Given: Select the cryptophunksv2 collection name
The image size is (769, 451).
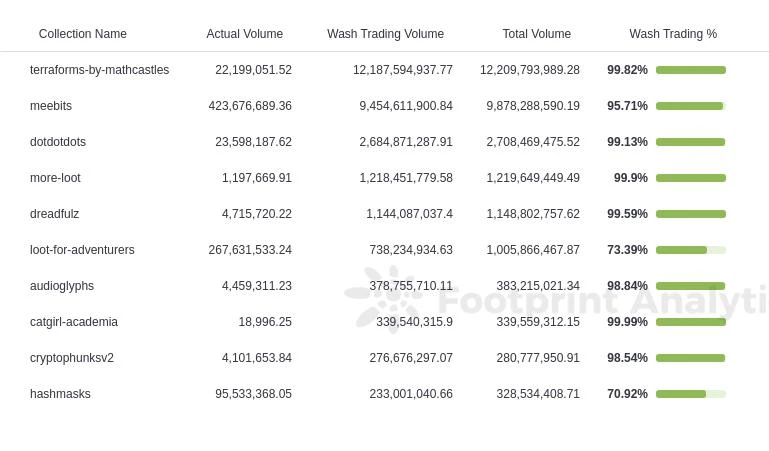Looking at the screenshot, I should pos(72,358).
